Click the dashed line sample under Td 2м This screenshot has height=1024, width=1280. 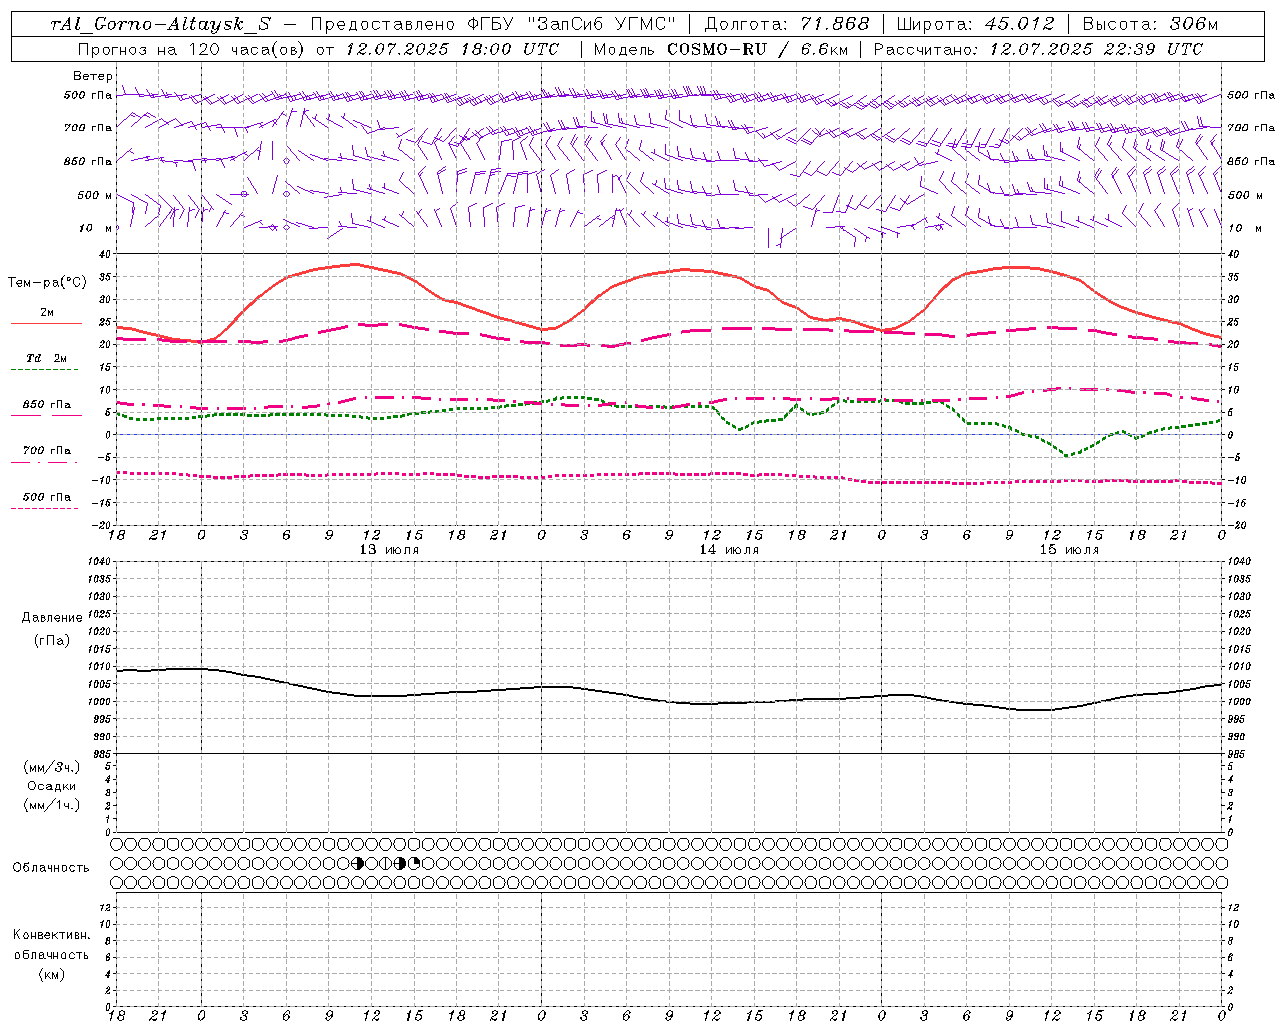click(x=45, y=370)
